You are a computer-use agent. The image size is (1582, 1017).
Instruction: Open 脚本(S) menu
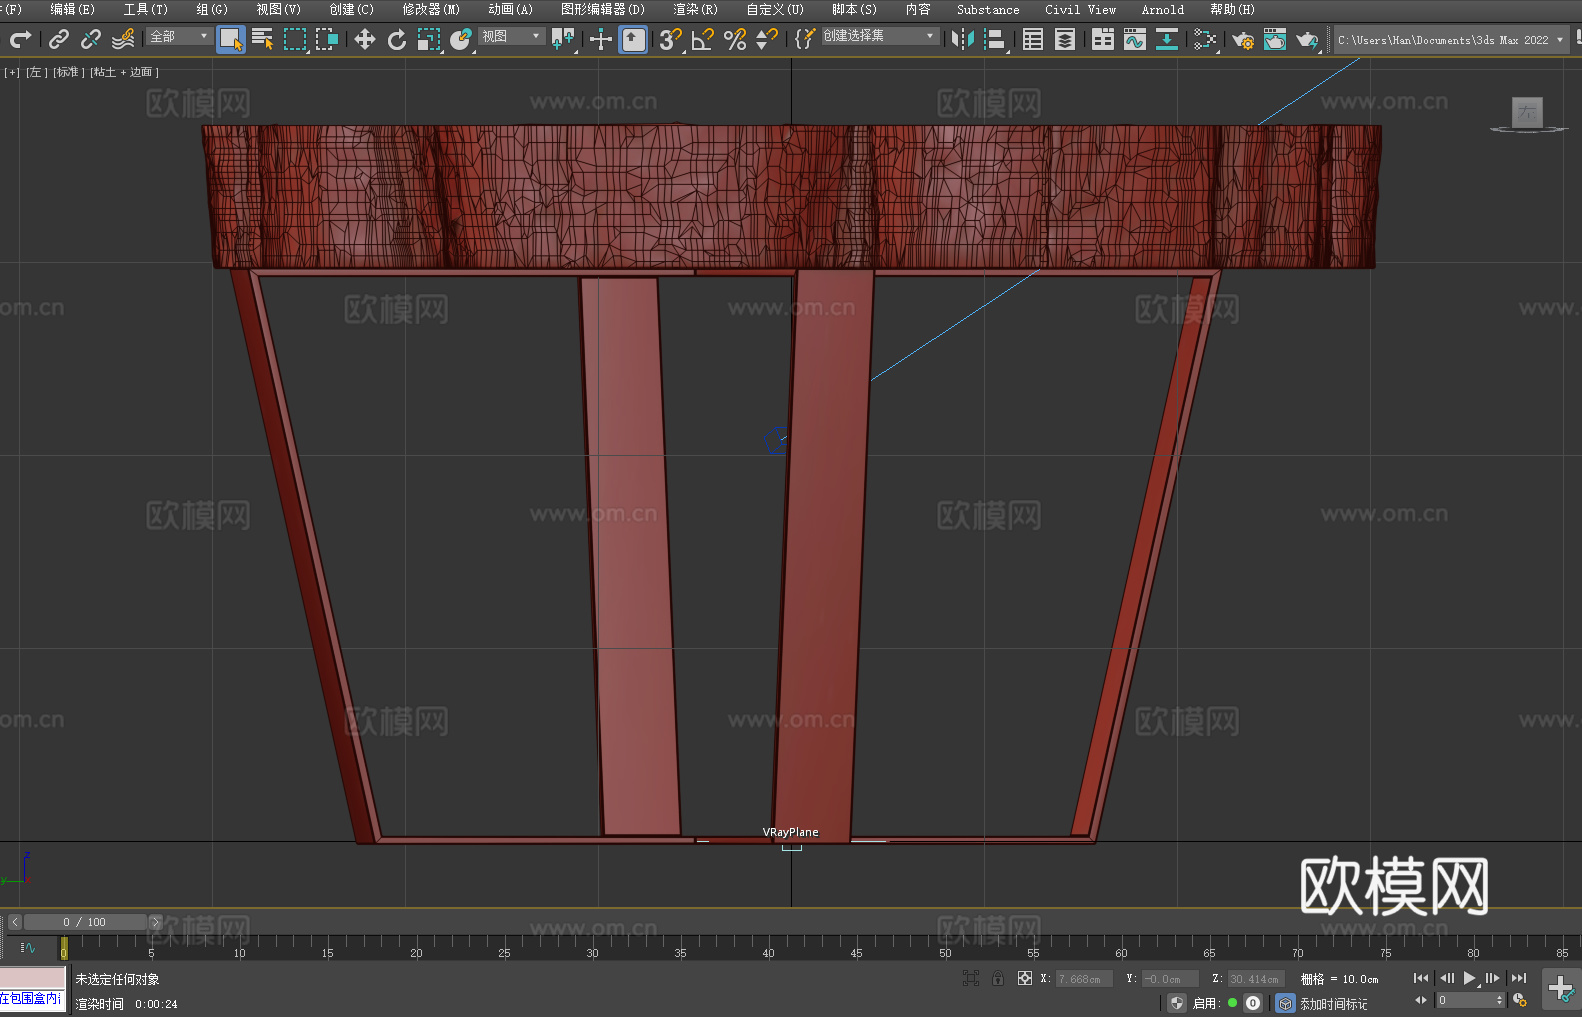[x=854, y=9]
